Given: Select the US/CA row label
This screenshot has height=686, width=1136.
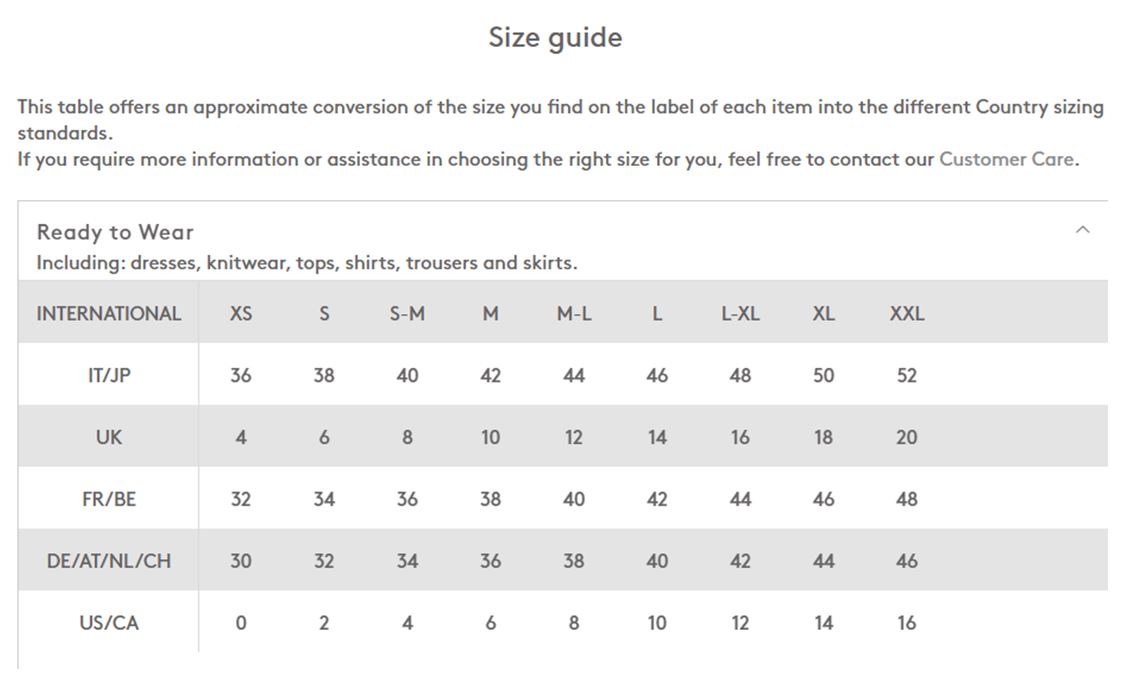Looking at the screenshot, I should [109, 623].
